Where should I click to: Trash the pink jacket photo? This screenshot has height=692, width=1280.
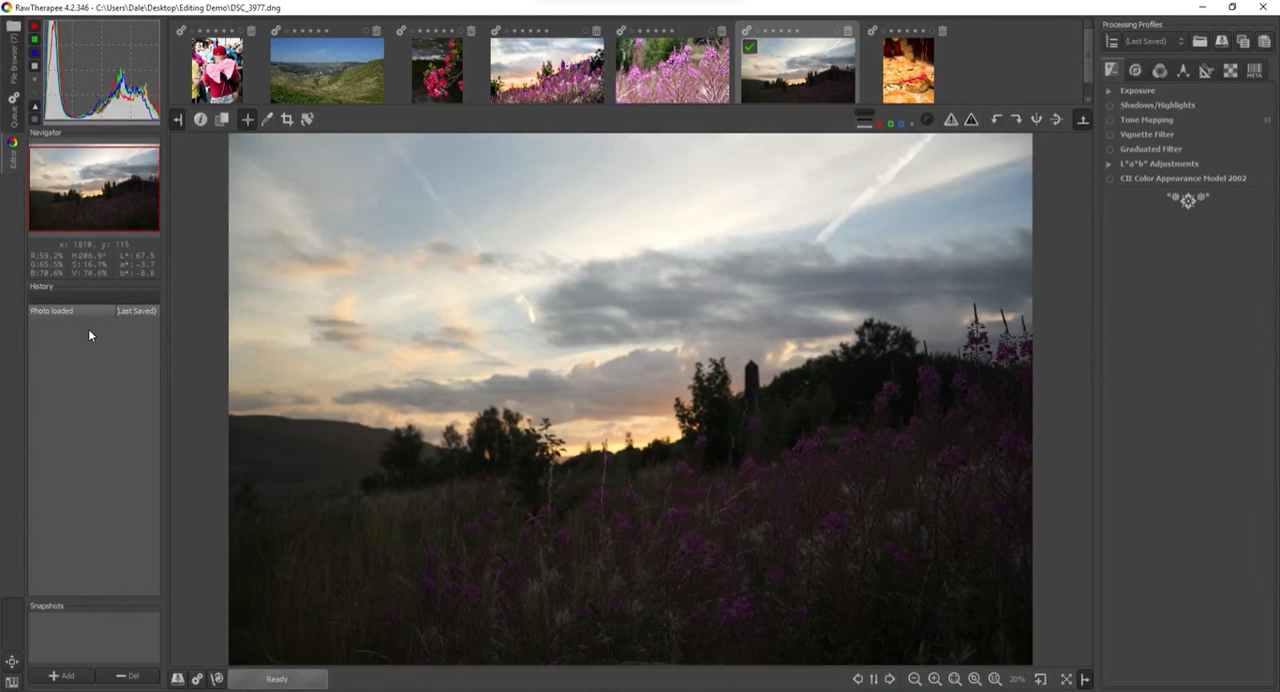(251, 31)
